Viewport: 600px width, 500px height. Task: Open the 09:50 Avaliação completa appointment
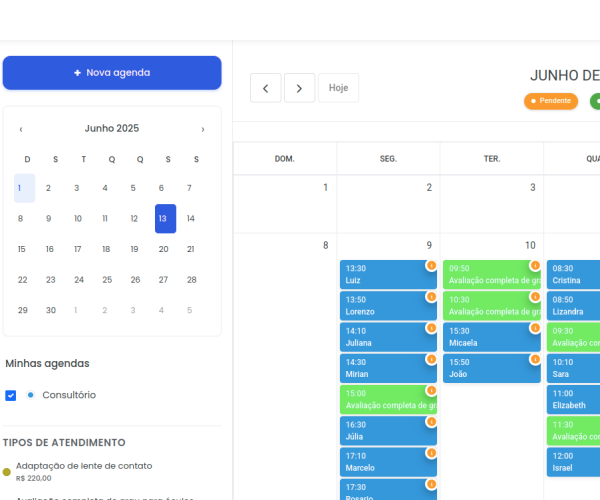point(492,275)
